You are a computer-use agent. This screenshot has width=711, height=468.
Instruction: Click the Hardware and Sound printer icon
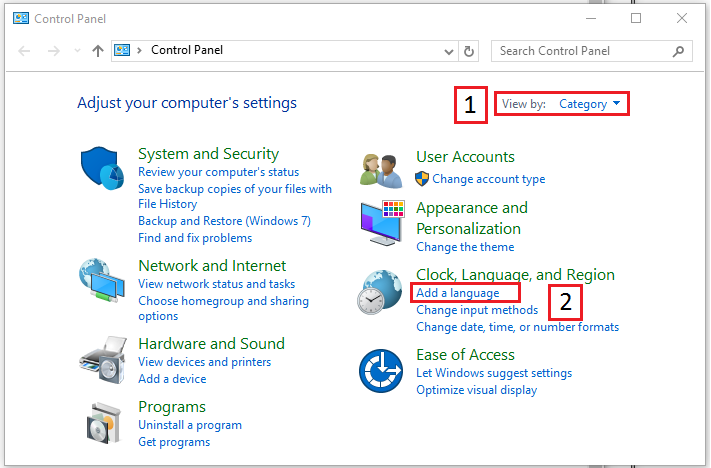(104, 358)
